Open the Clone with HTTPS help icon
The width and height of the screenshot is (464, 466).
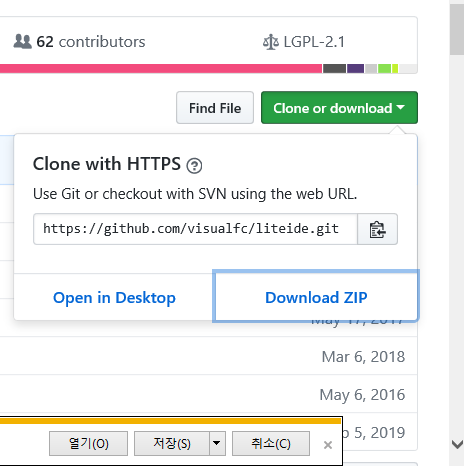(194, 165)
